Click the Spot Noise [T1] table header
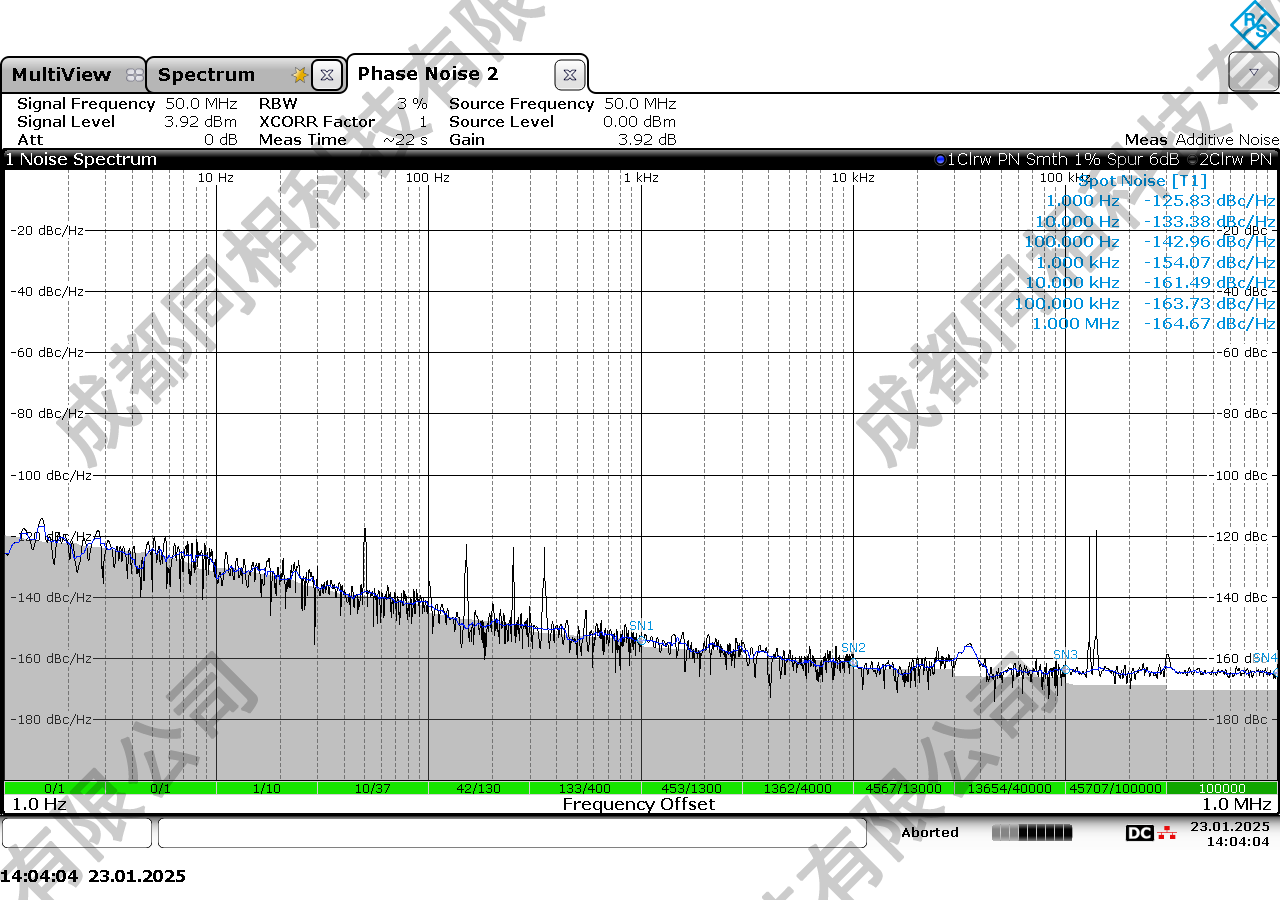Viewport: 1280px width, 900px height. tap(1142, 181)
